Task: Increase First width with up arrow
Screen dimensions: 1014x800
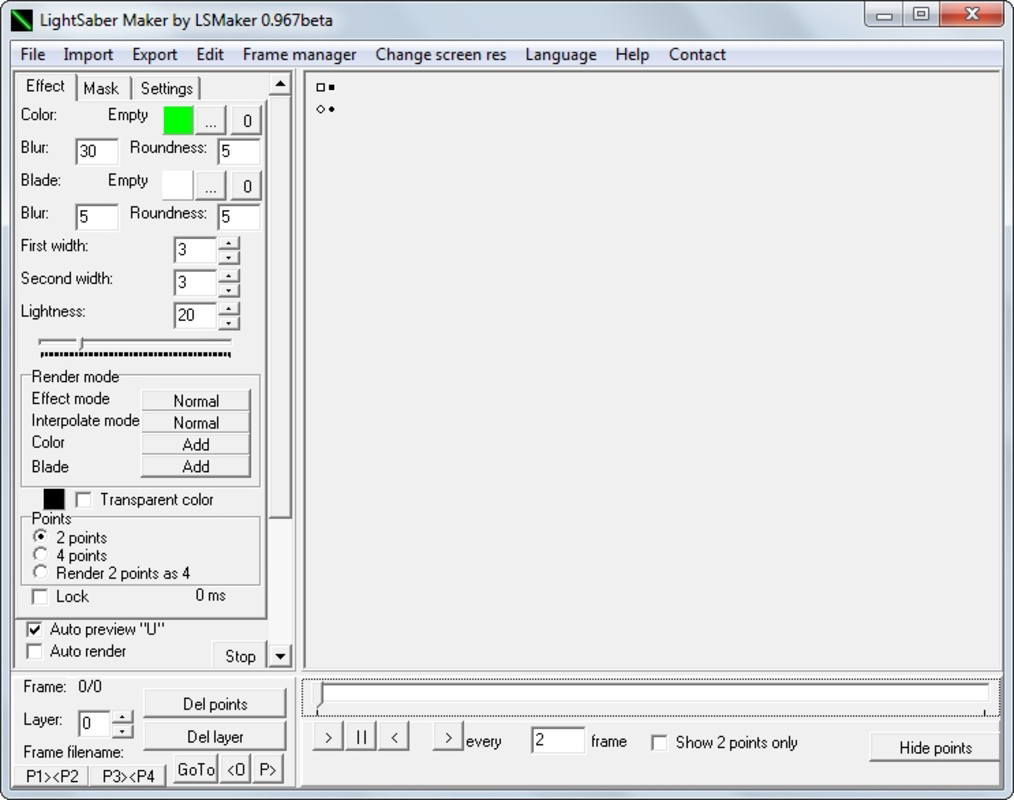Action: (229, 243)
